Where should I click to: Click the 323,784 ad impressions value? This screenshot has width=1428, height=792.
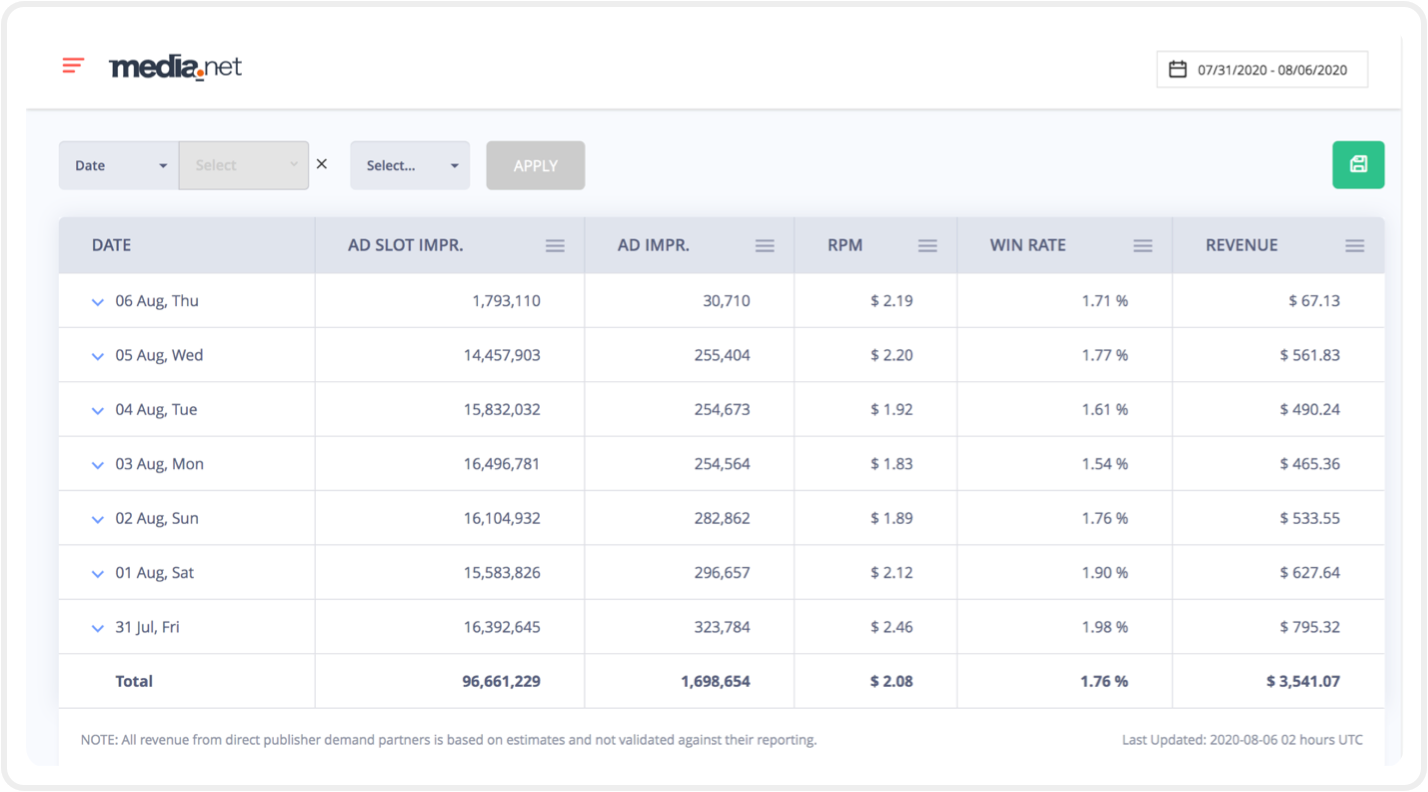[722, 627]
